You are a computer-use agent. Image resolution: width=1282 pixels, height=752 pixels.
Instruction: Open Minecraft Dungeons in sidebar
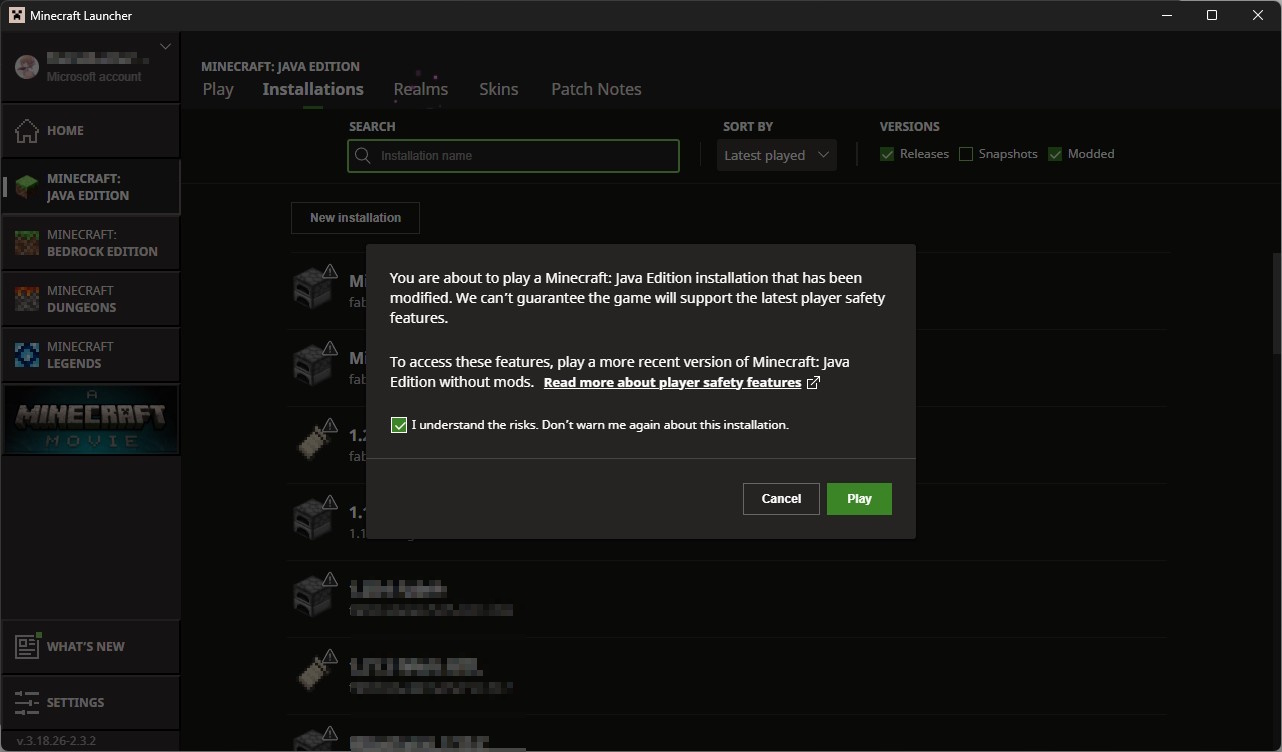point(91,299)
